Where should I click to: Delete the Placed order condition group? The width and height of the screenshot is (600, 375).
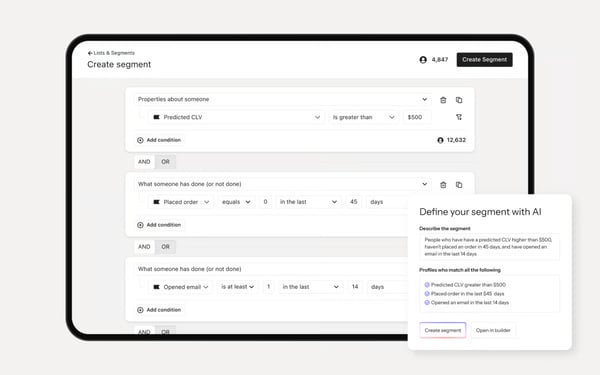click(x=443, y=185)
